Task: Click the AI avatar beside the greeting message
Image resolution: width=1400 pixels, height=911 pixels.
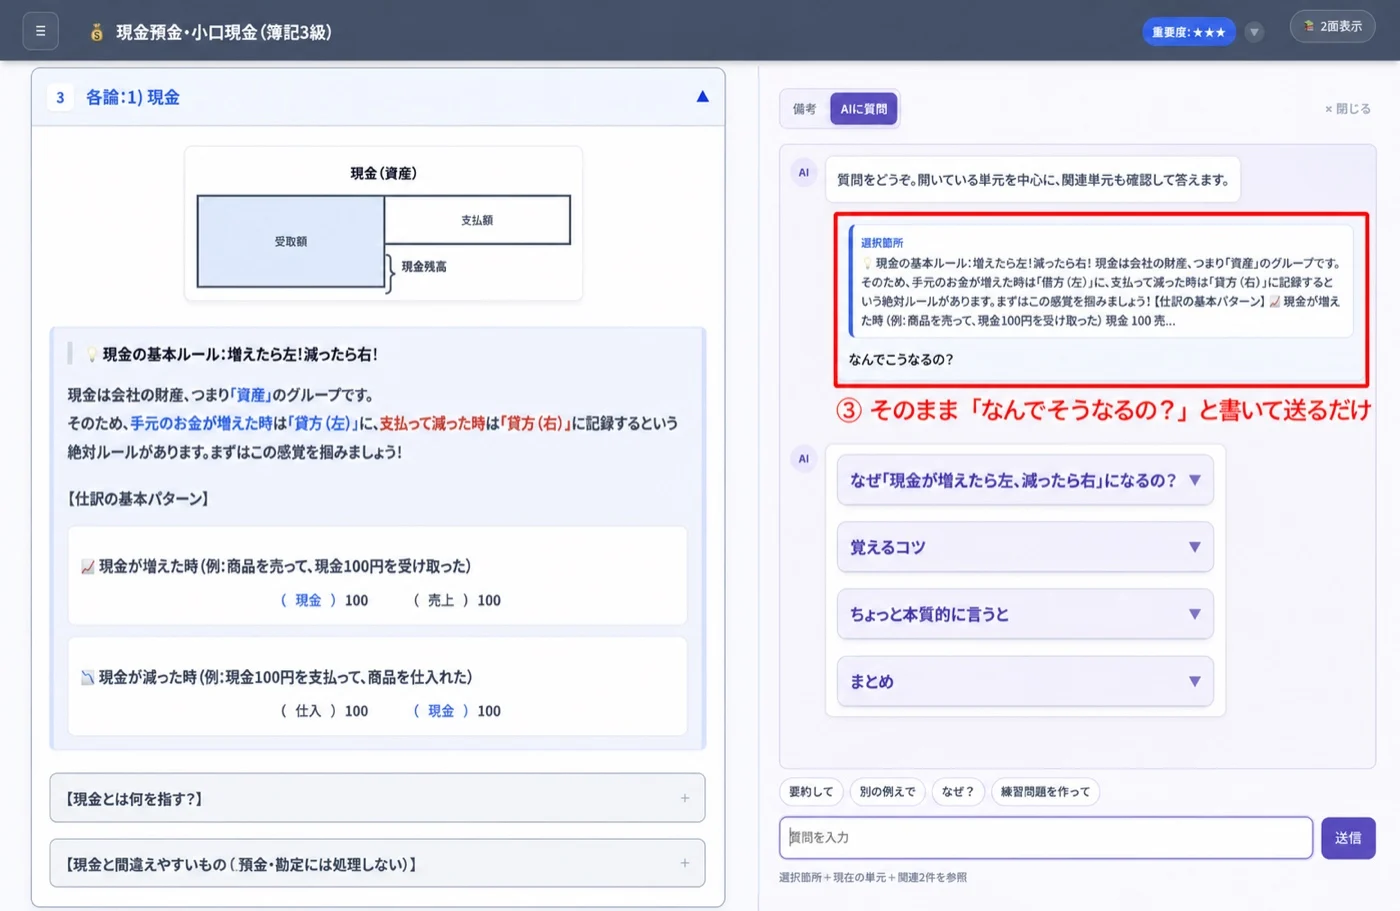Action: [x=803, y=172]
